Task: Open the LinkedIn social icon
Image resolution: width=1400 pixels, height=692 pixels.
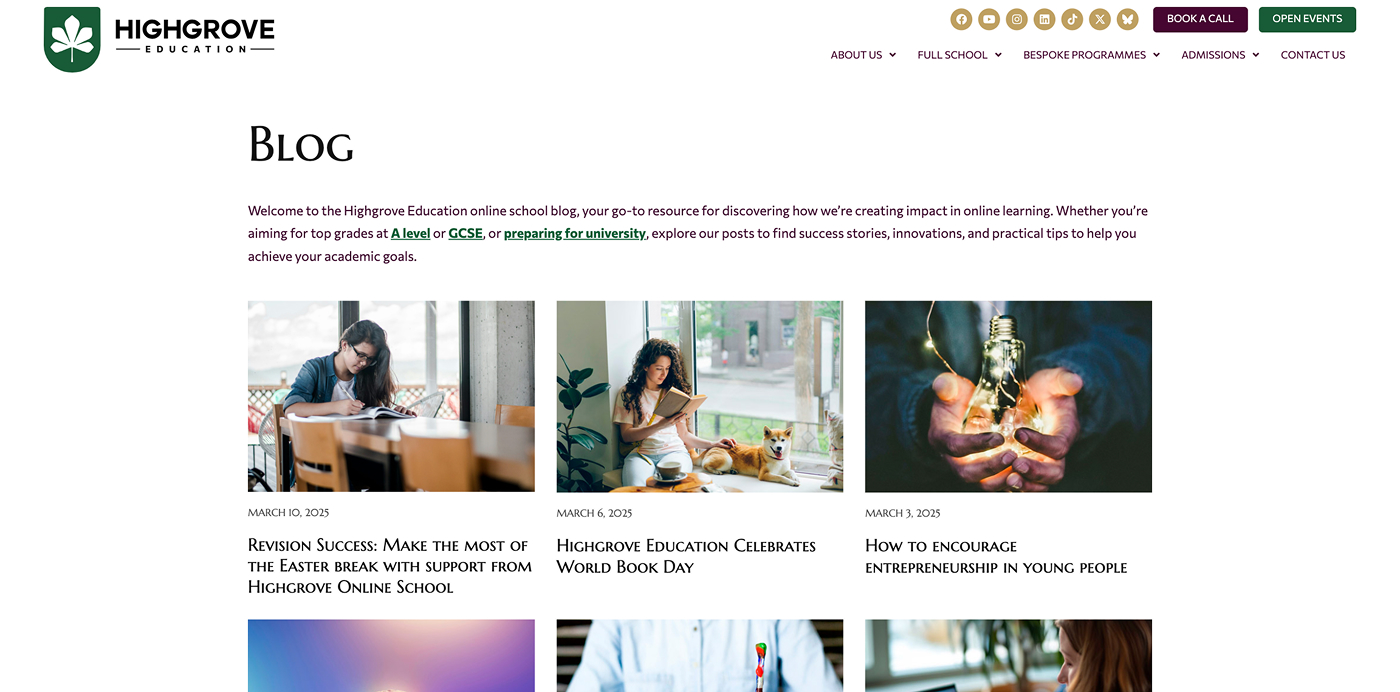Action: click(x=1044, y=19)
